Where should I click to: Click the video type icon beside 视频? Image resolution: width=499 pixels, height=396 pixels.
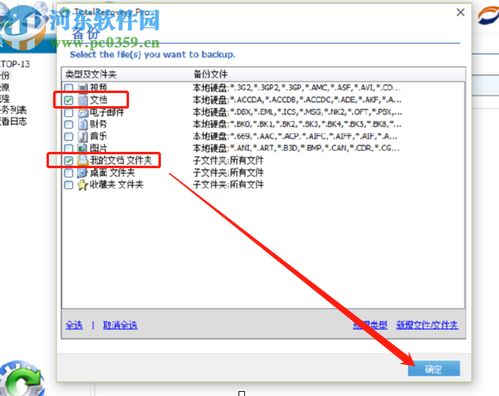[x=83, y=88]
